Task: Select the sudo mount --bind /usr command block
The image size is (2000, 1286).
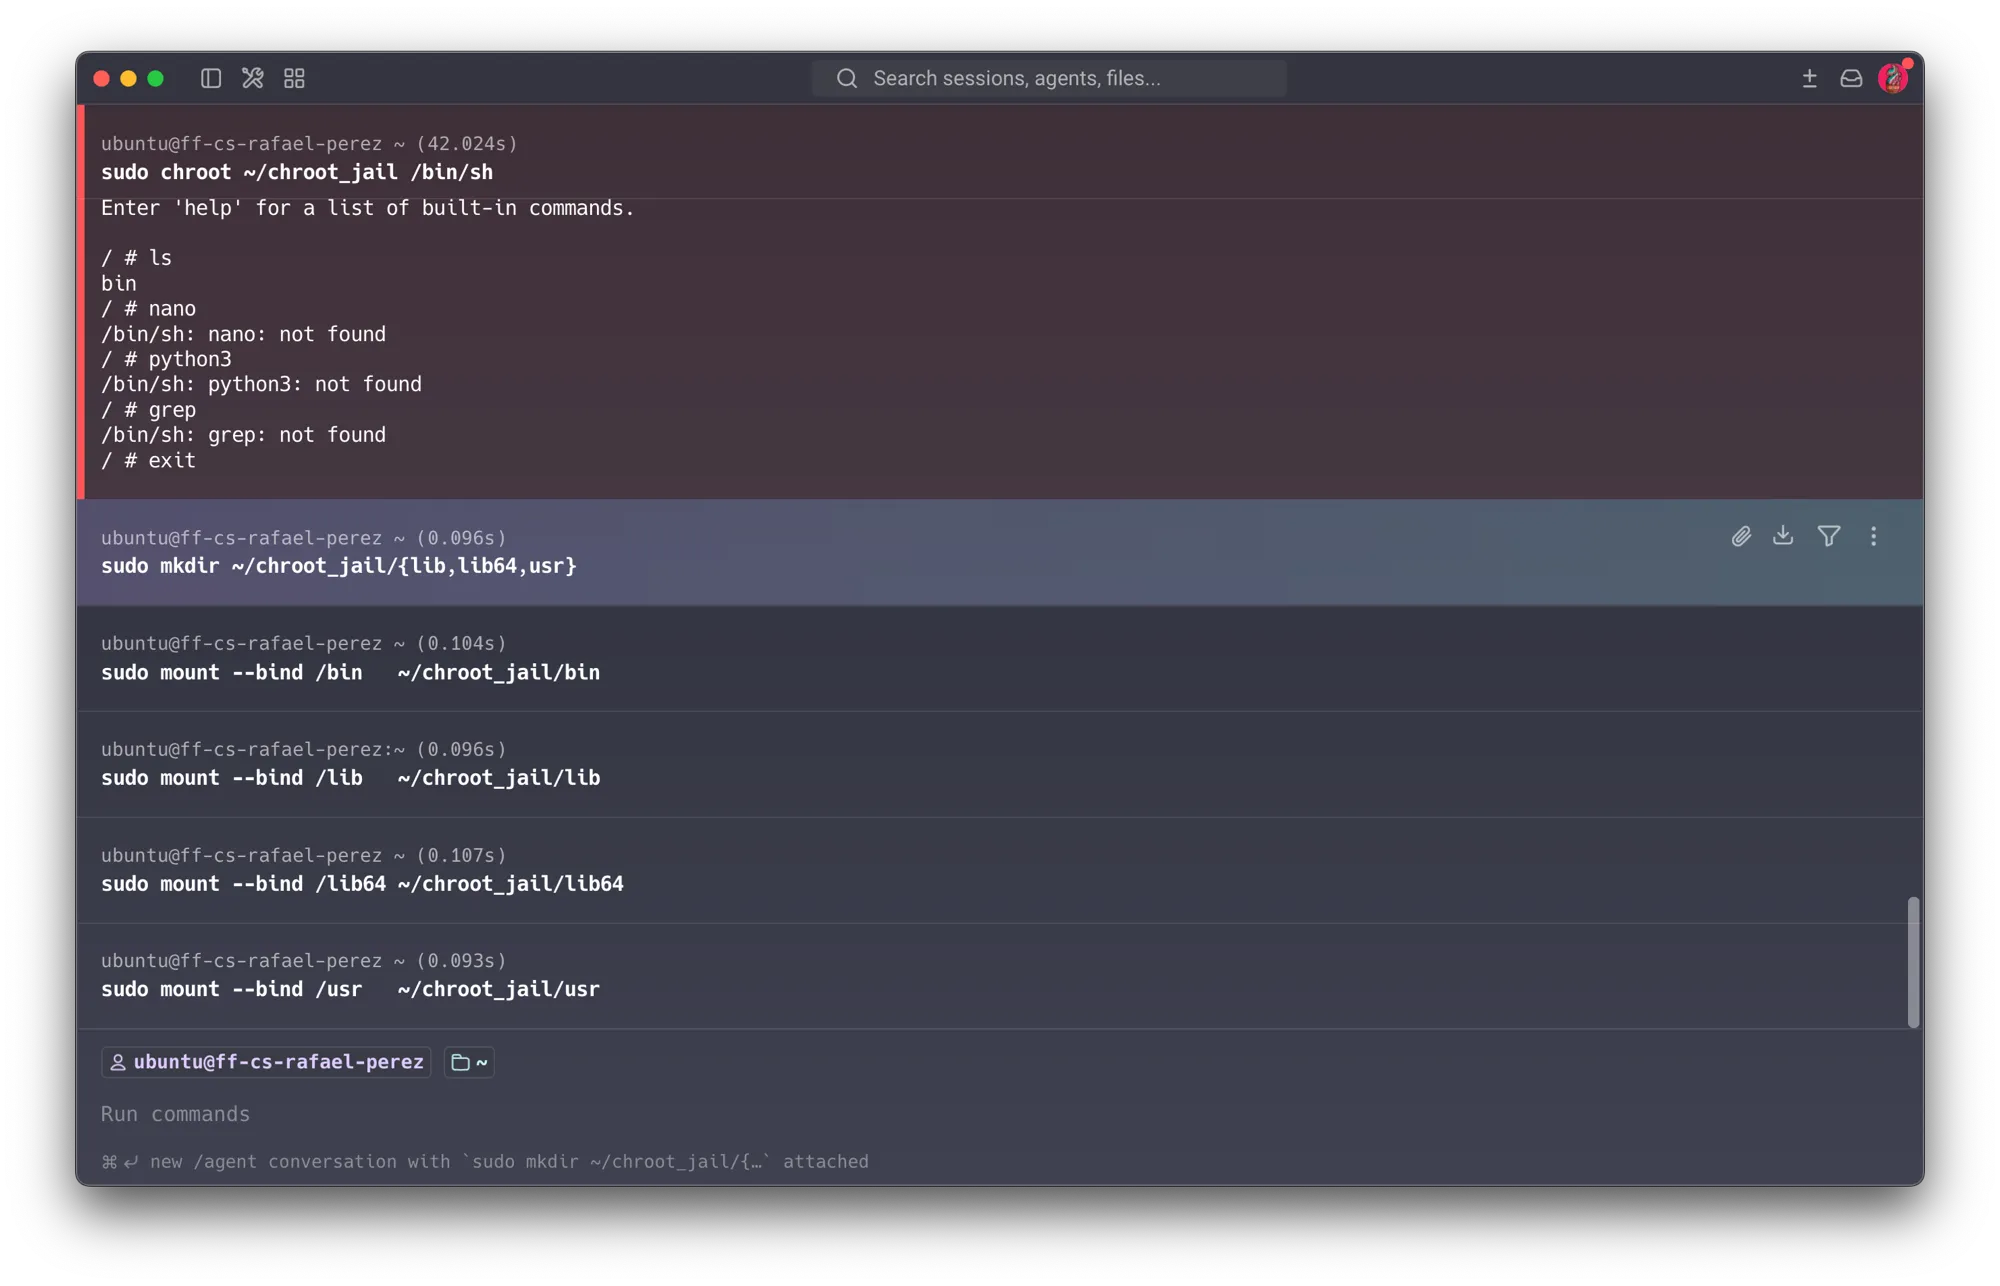Action: (x=999, y=975)
